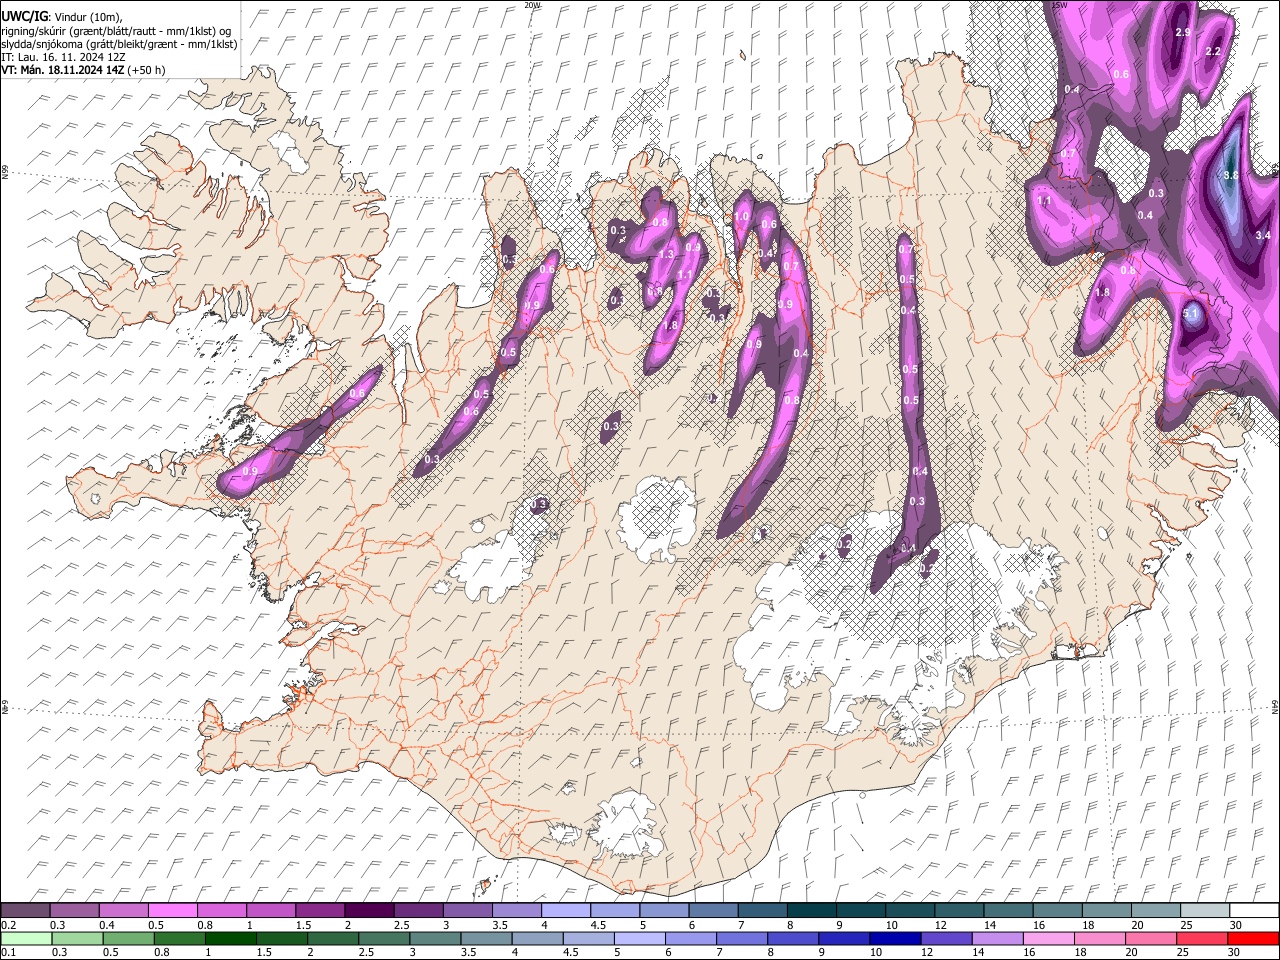
Task: Click the 20W longitude label
Action: pyautogui.click(x=533, y=5)
